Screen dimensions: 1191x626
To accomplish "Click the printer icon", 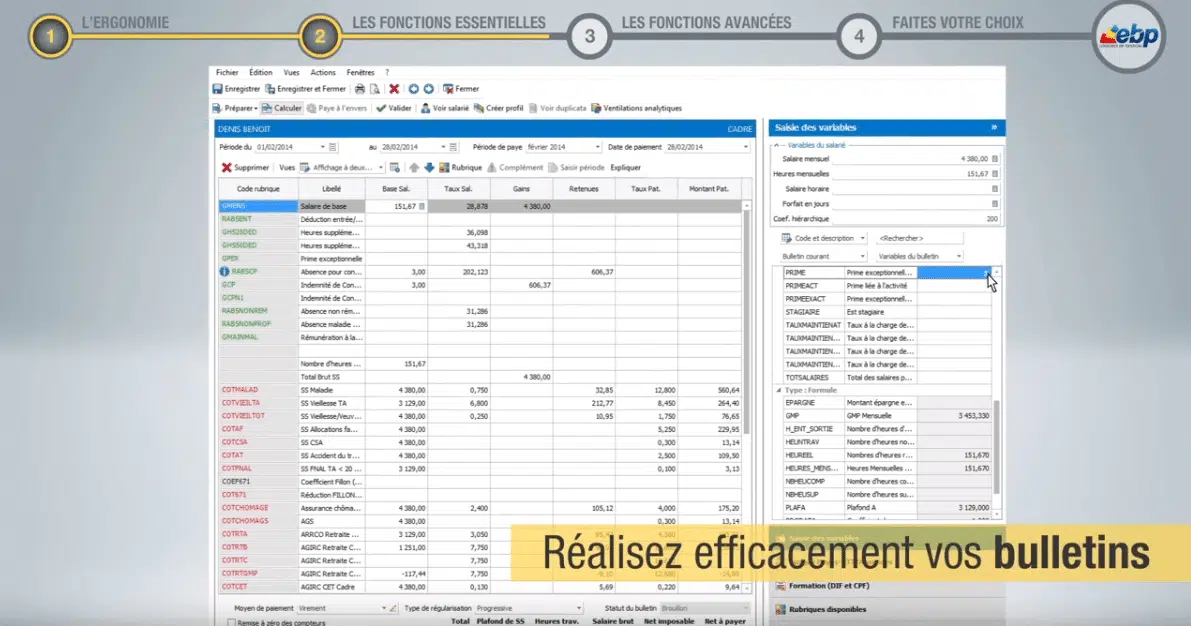I will (x=360, y=89).
